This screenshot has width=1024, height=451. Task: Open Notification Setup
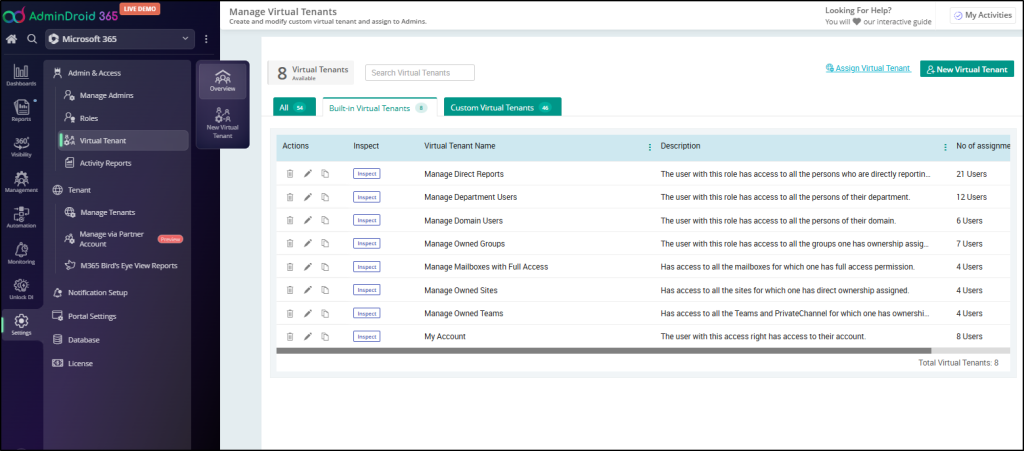coord(97,292)
